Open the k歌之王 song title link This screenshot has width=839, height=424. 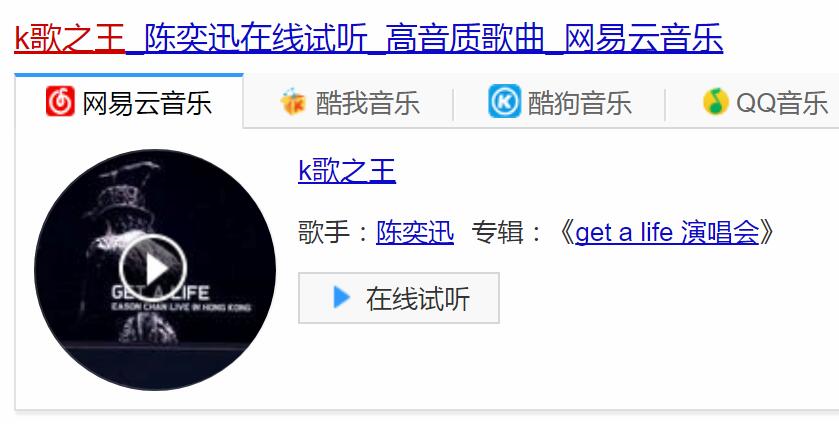tap(347, 171)
